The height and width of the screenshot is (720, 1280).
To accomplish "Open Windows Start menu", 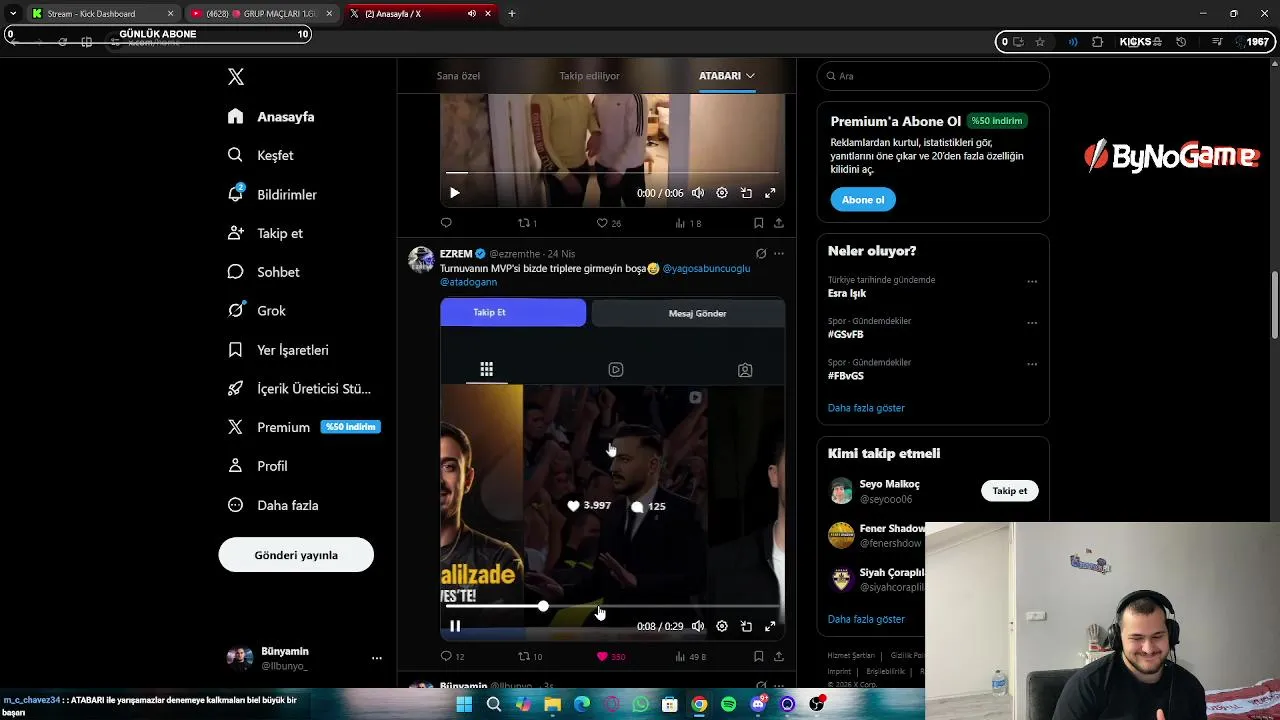I will click(464, 705).
